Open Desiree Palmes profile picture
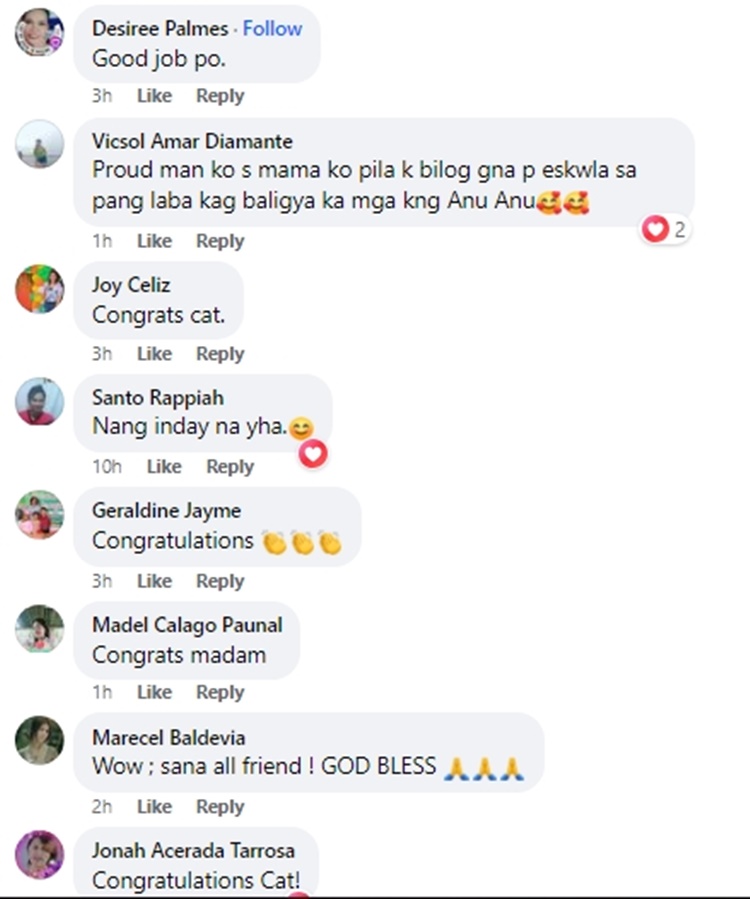 (39, 32)
